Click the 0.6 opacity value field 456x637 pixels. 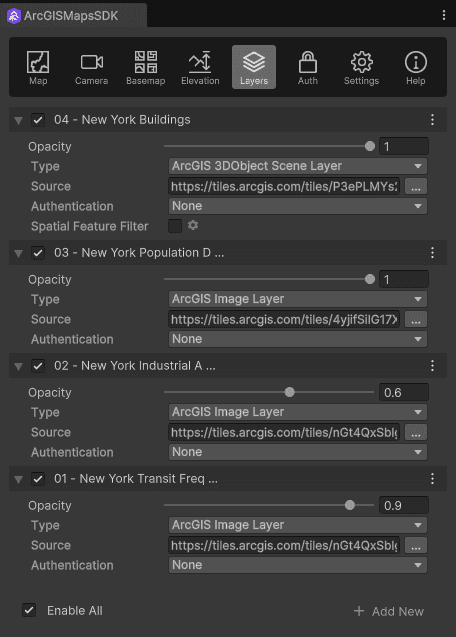tap(404, 392)
